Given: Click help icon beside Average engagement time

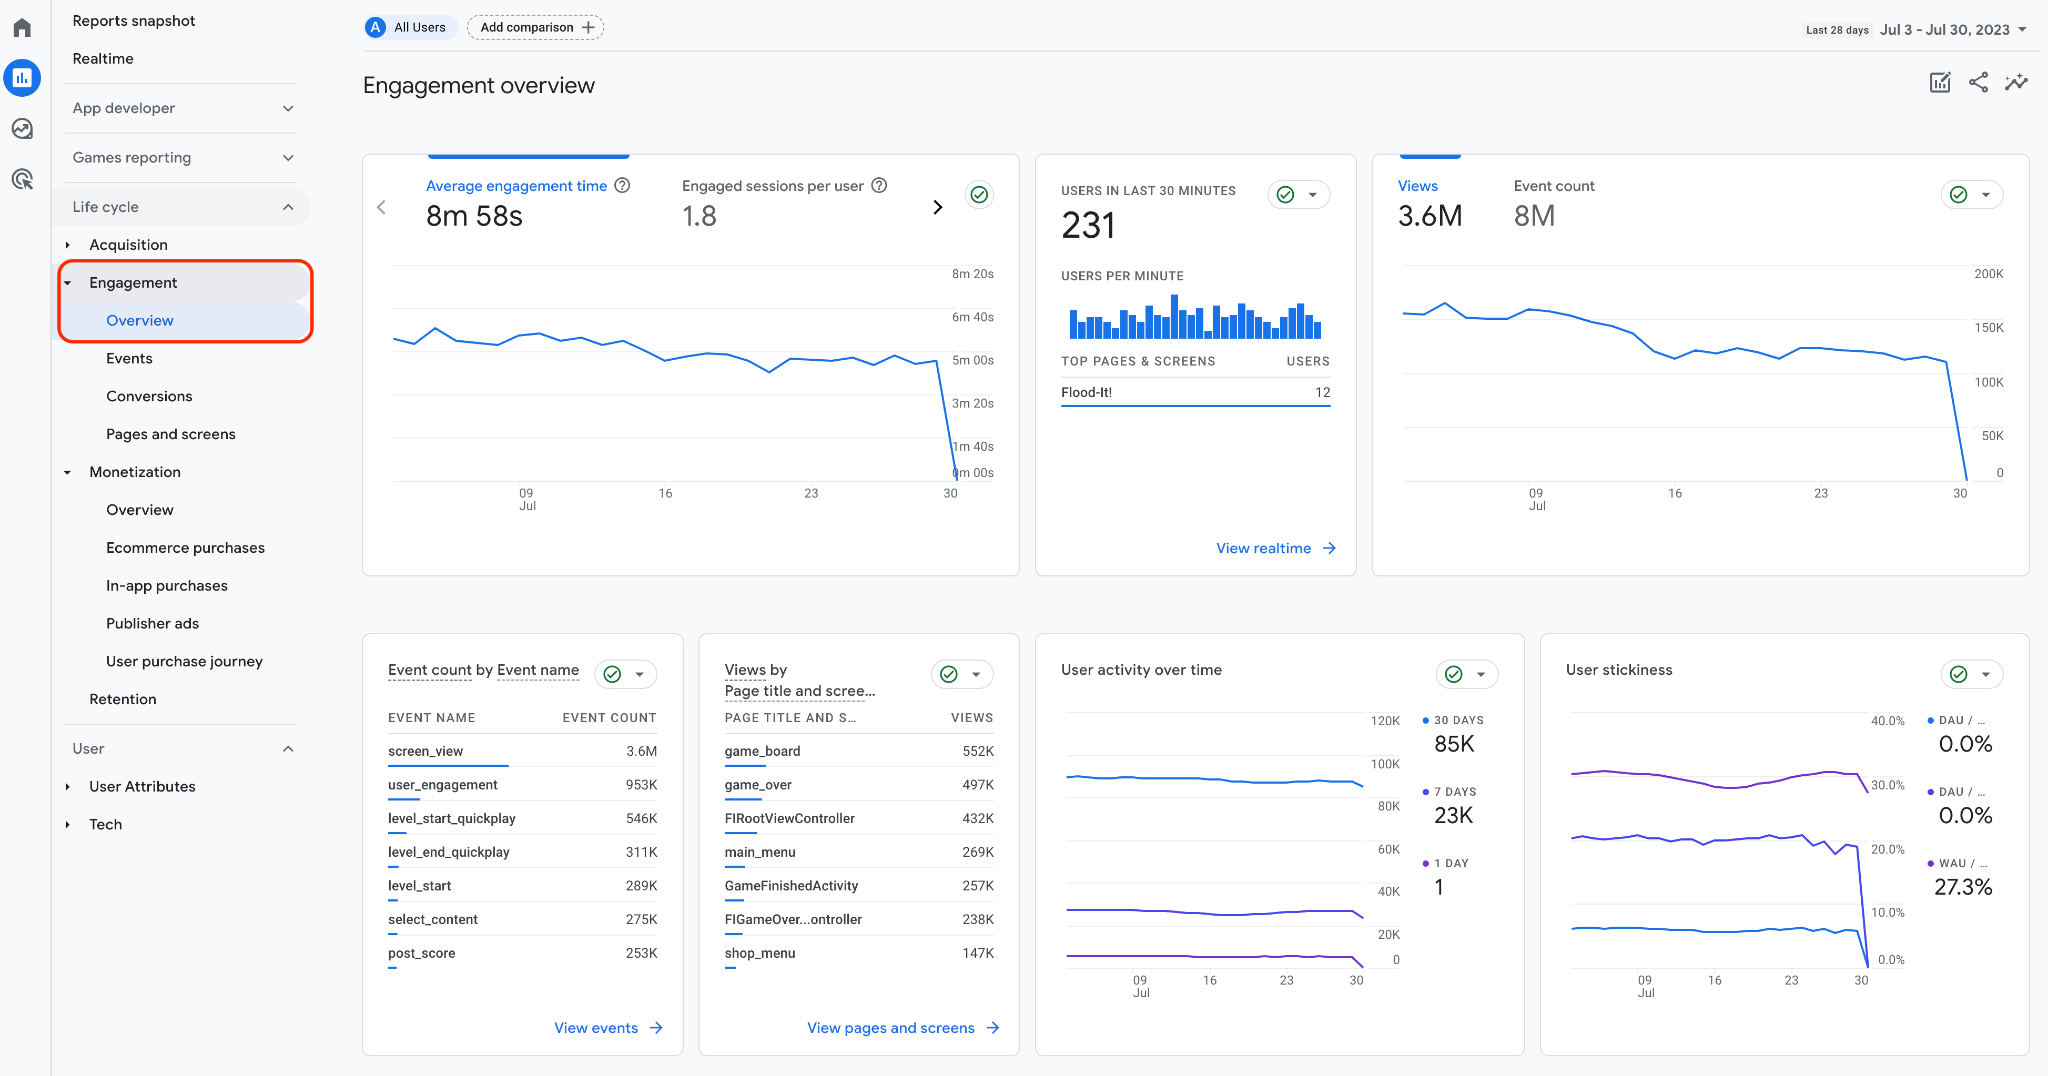Looking at the screenshot, I should [622, 186].
